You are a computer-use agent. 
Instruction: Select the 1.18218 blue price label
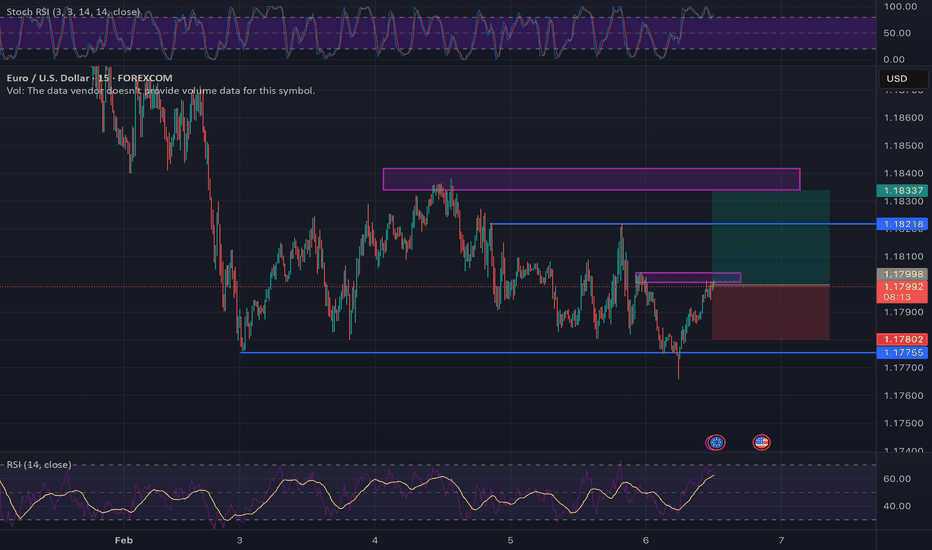(x=902, y=224)
